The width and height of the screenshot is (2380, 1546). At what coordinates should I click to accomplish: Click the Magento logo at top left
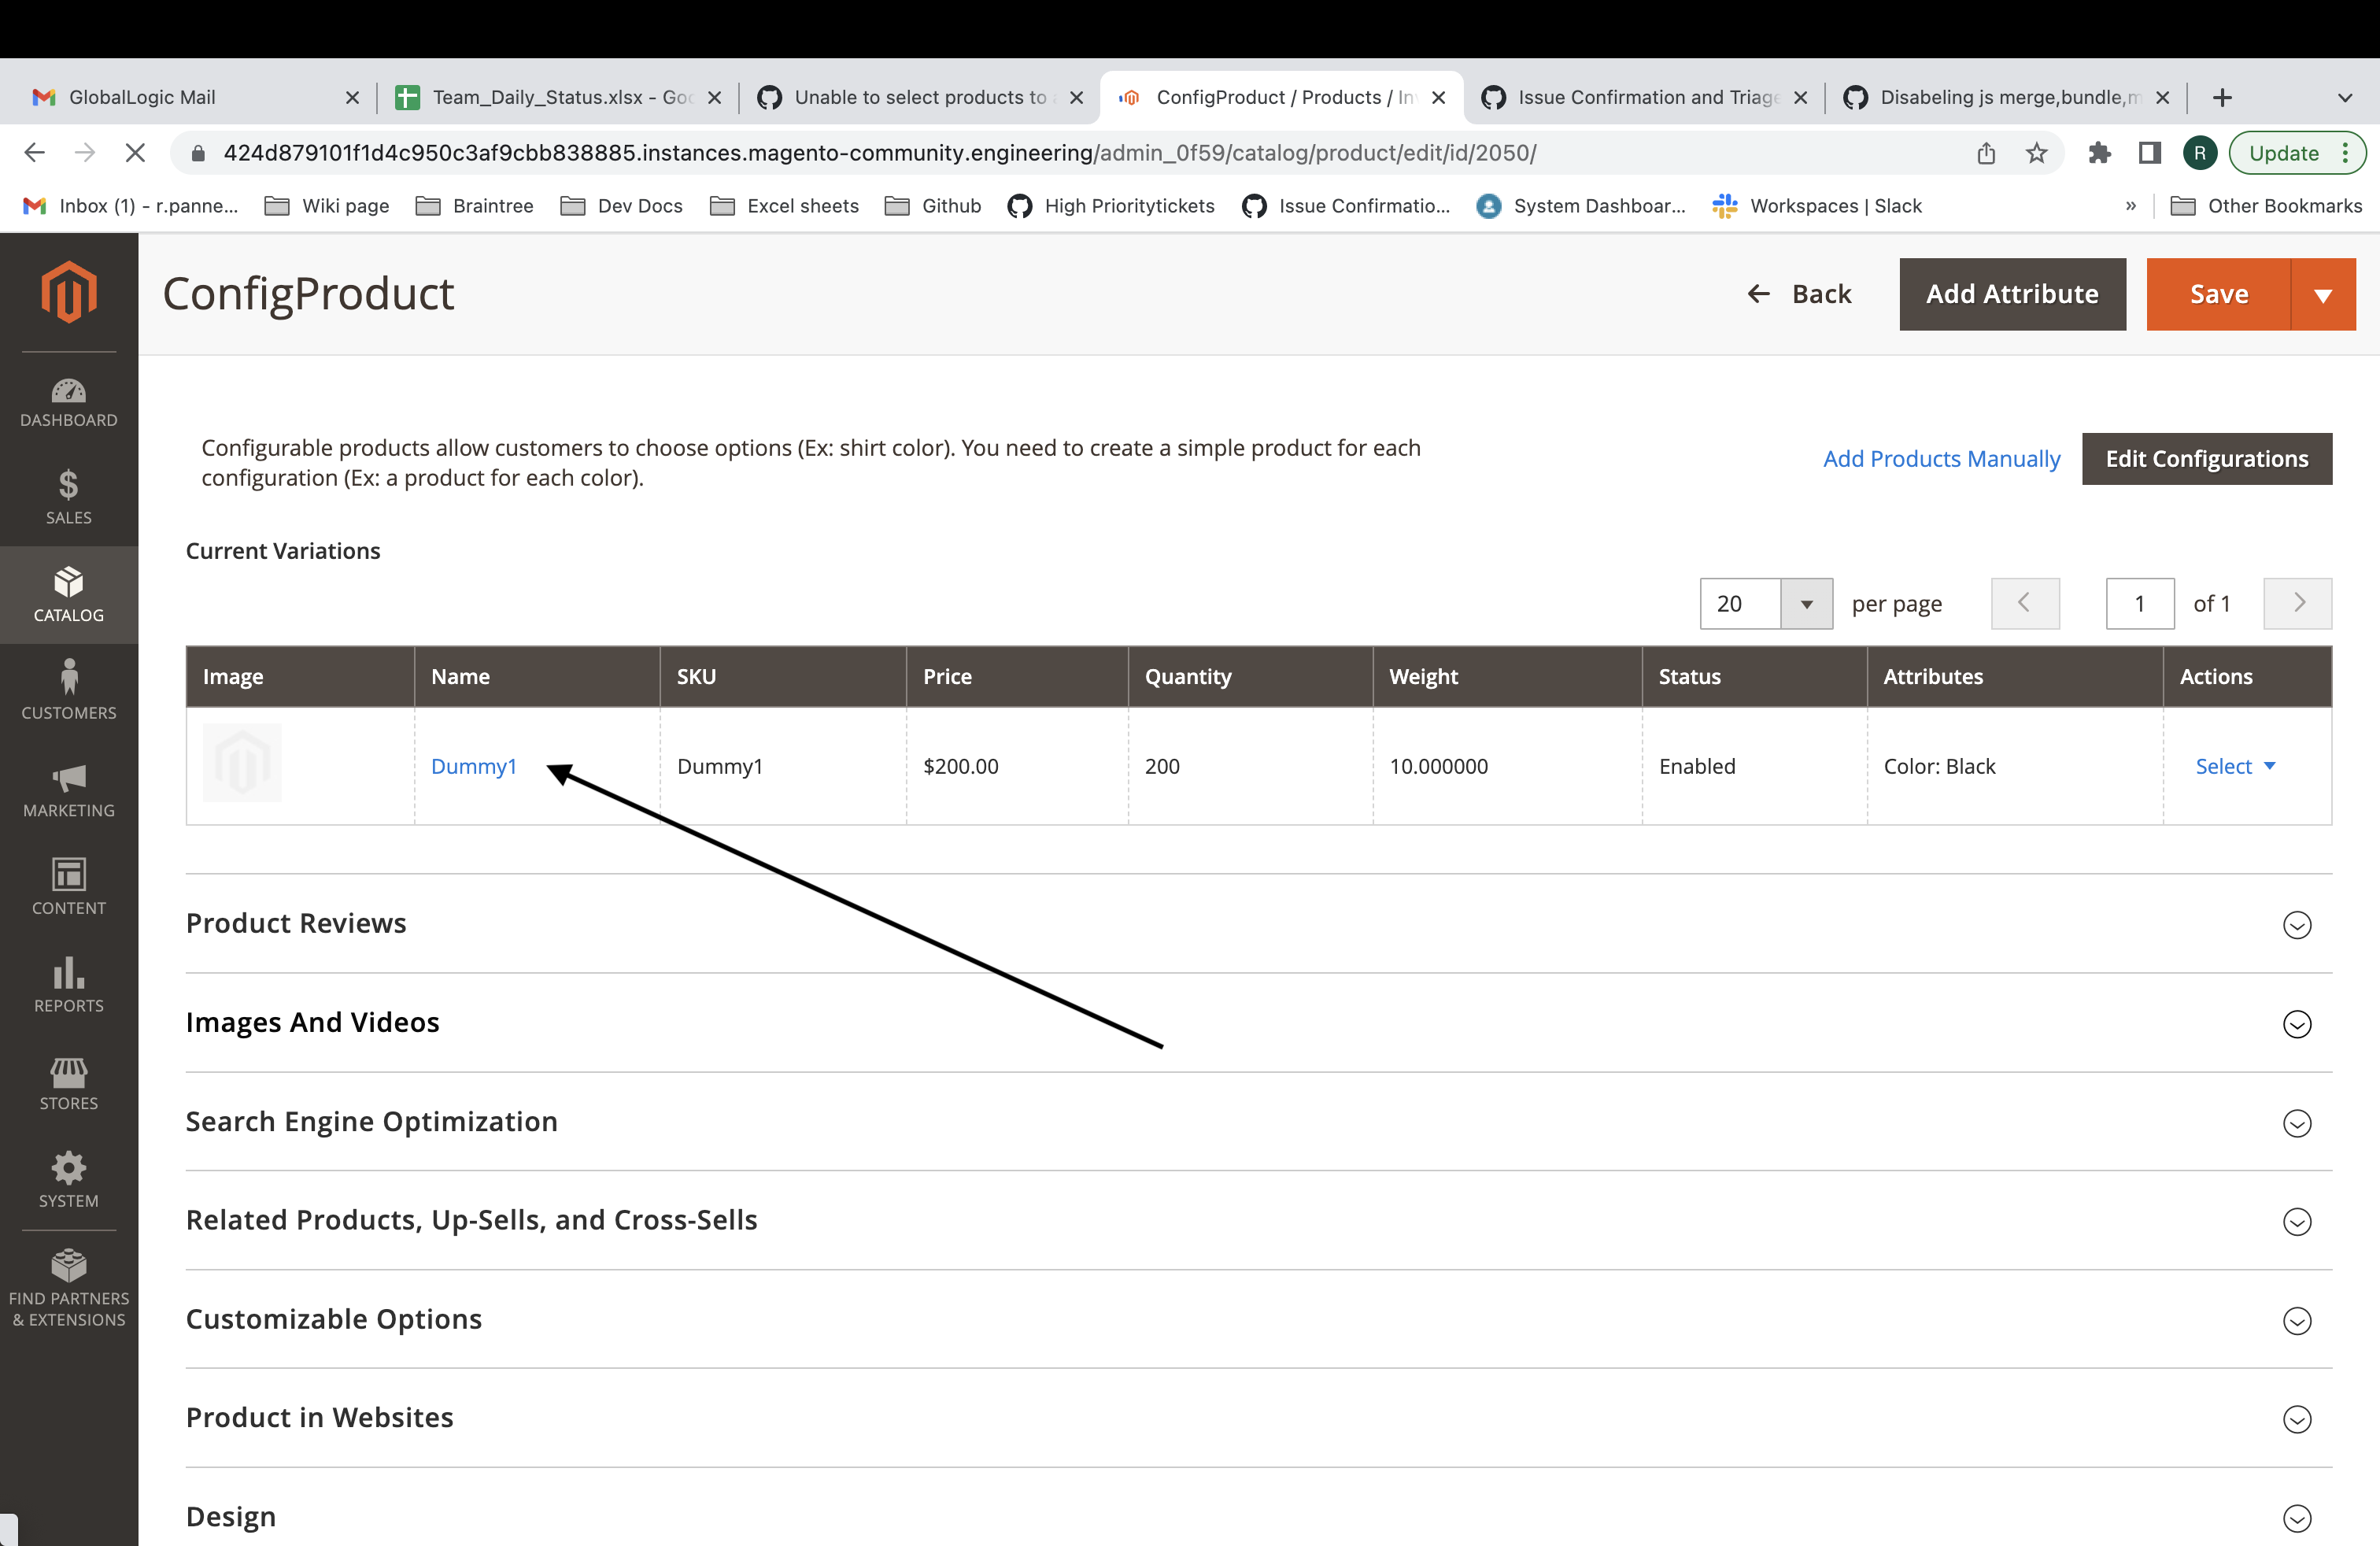68,292
